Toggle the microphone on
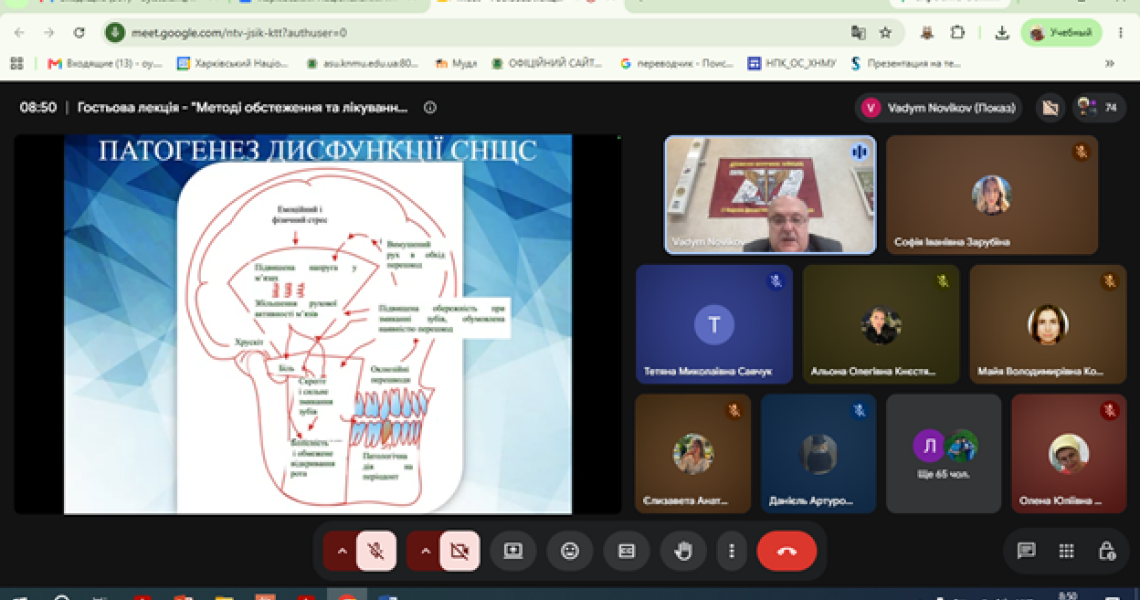Screen dimensions: 1140x600 click(x=376, y=551)
